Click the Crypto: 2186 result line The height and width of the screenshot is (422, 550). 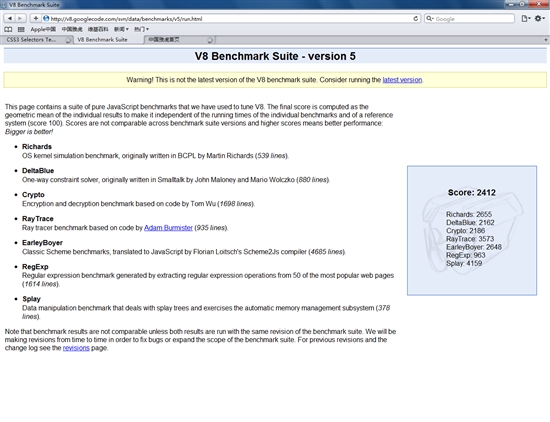coord(465,230)
